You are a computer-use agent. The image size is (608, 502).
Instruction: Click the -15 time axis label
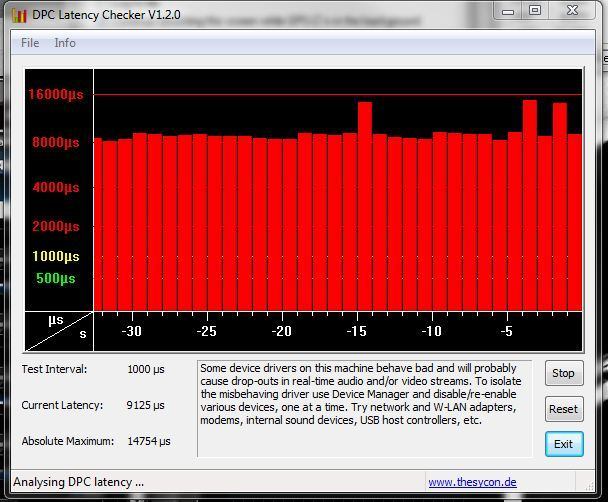(356, 331)
